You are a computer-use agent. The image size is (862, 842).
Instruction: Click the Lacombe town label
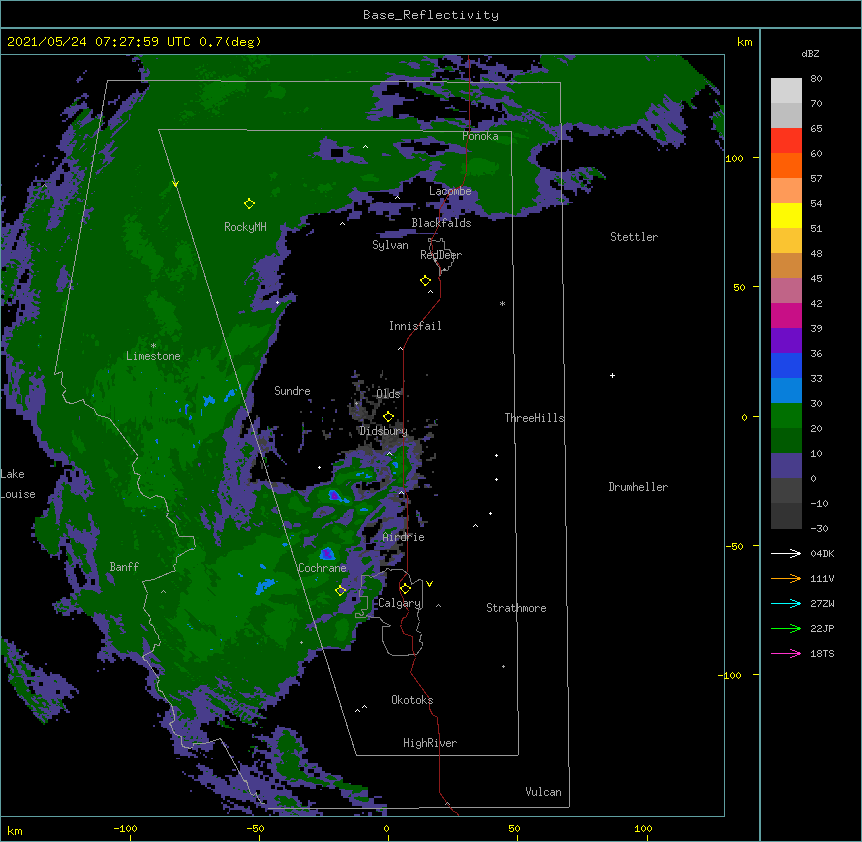click(x=450, y=191)
